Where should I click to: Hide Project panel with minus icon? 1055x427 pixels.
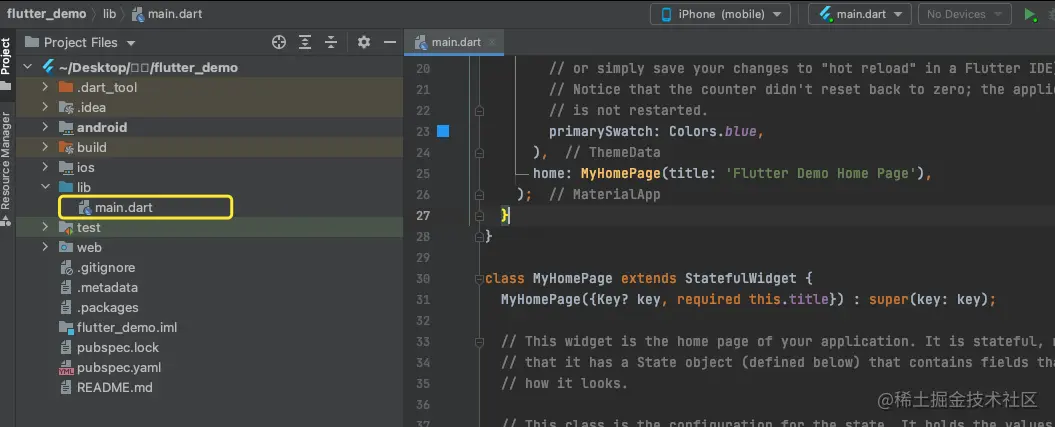coord(390,42)
